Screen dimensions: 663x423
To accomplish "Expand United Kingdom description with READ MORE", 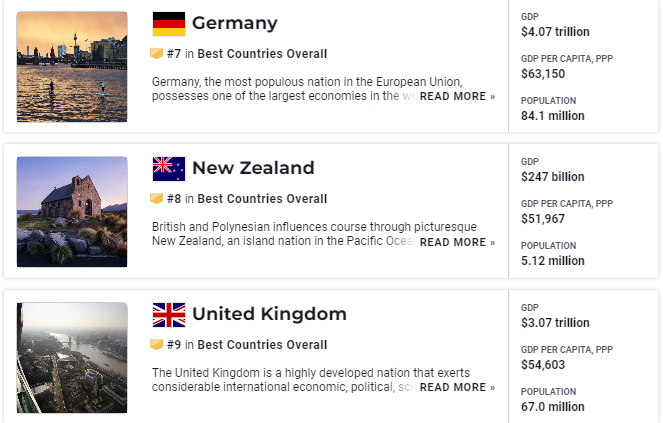I will (x=457, y=387).
